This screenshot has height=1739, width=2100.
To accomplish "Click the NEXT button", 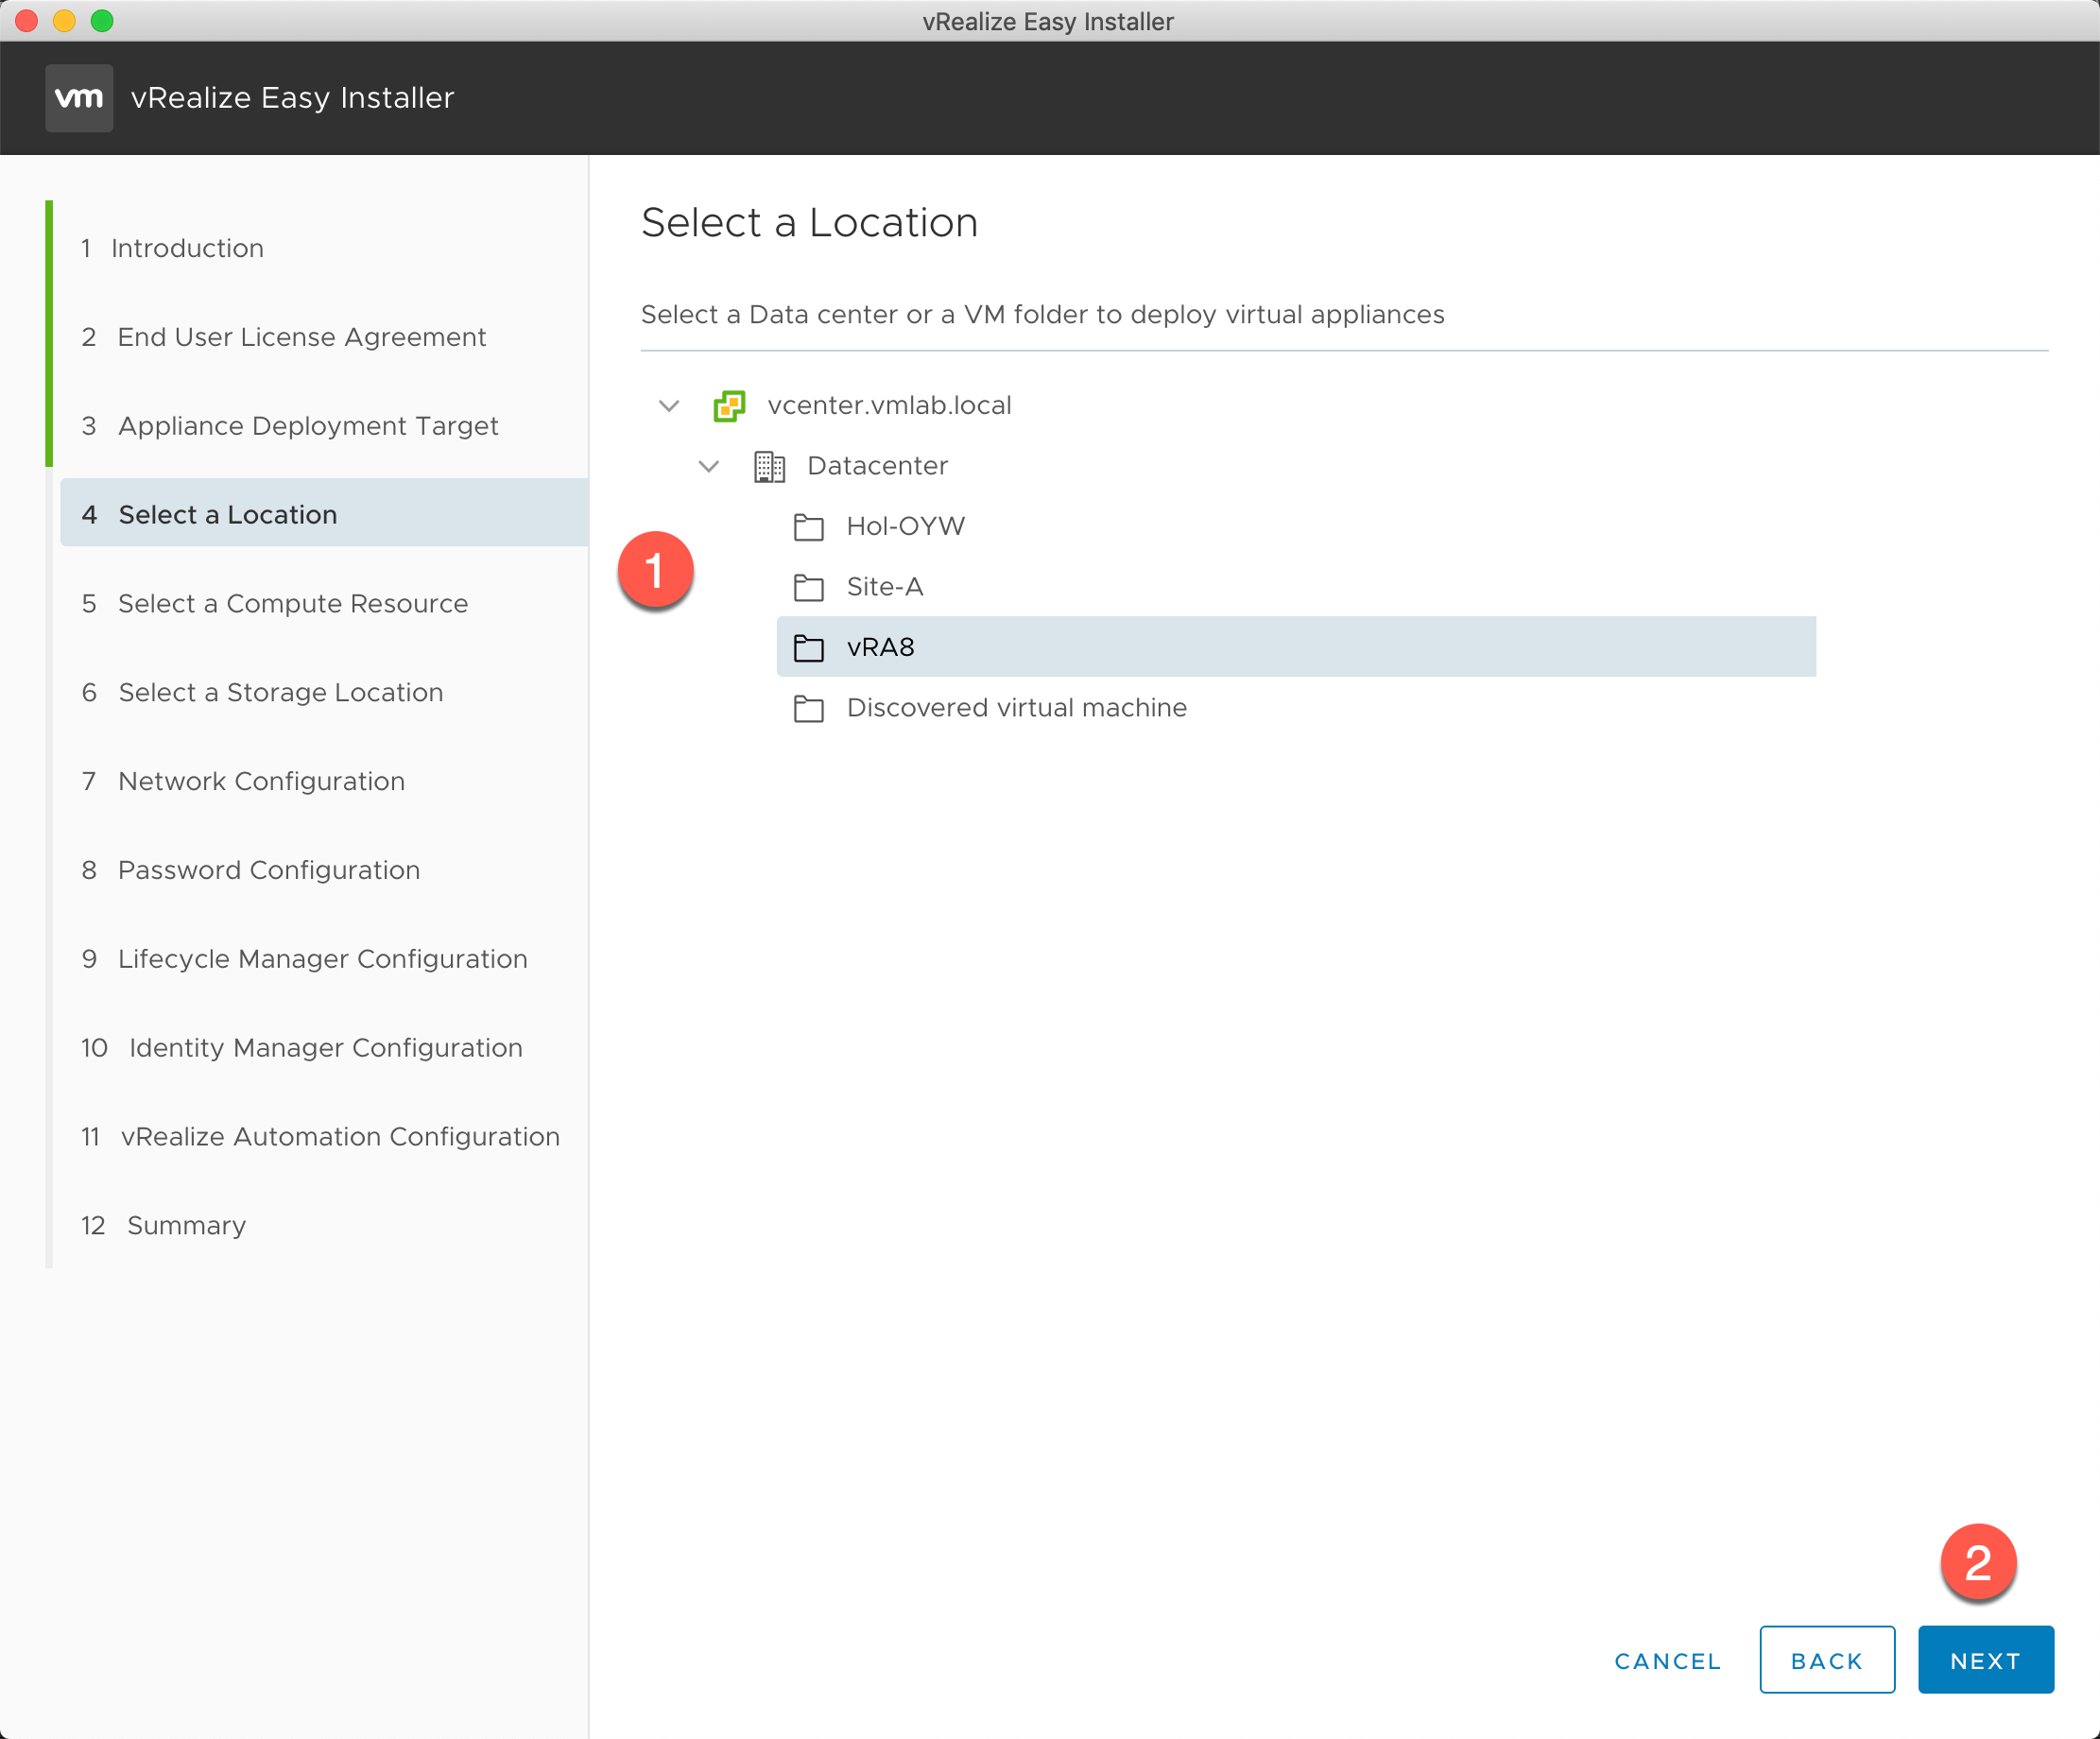I will pyautogui.click(x=1986, y=1660).
